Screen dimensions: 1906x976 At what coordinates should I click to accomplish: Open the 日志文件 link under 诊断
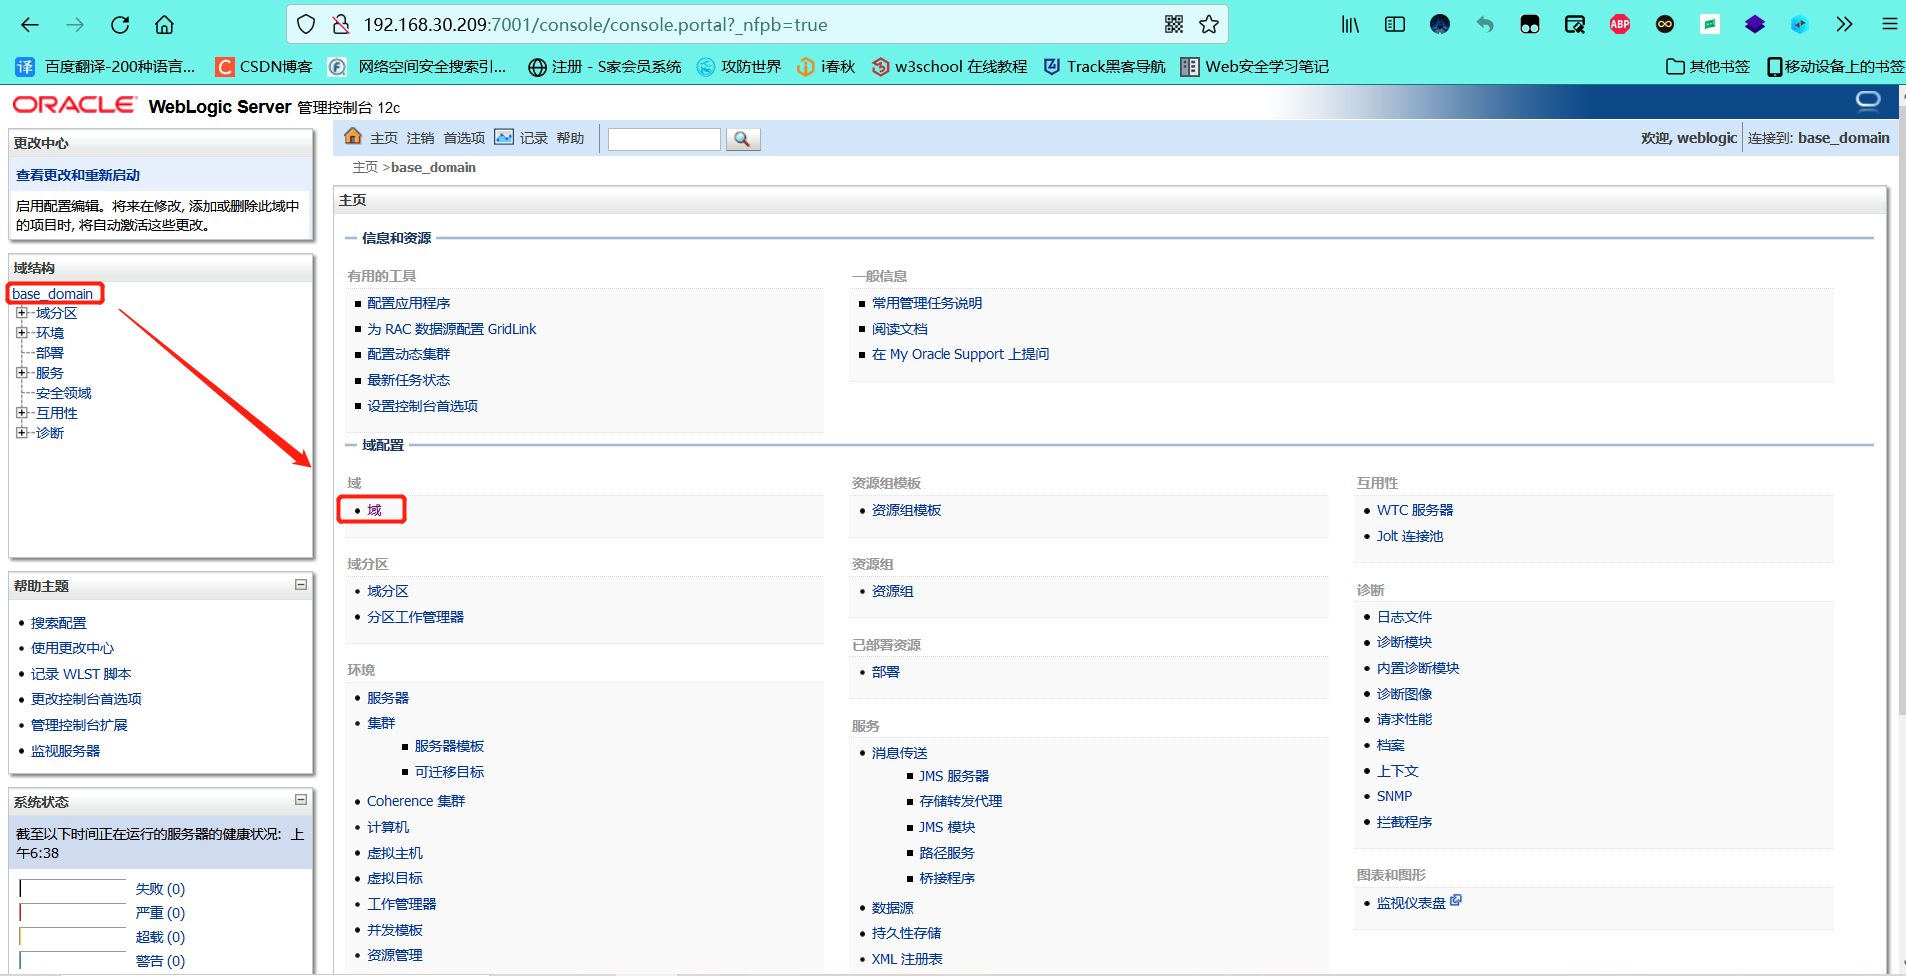point(1404,617)
